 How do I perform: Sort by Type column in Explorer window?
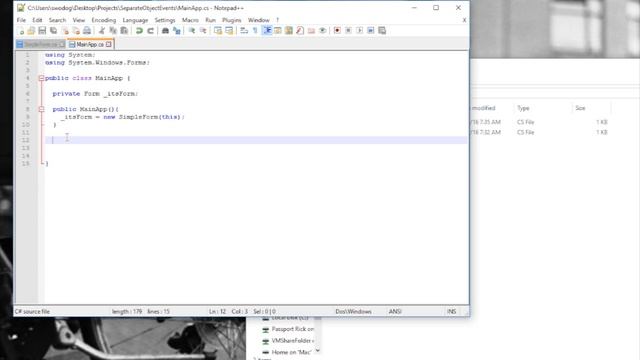[x=523, y=108]
